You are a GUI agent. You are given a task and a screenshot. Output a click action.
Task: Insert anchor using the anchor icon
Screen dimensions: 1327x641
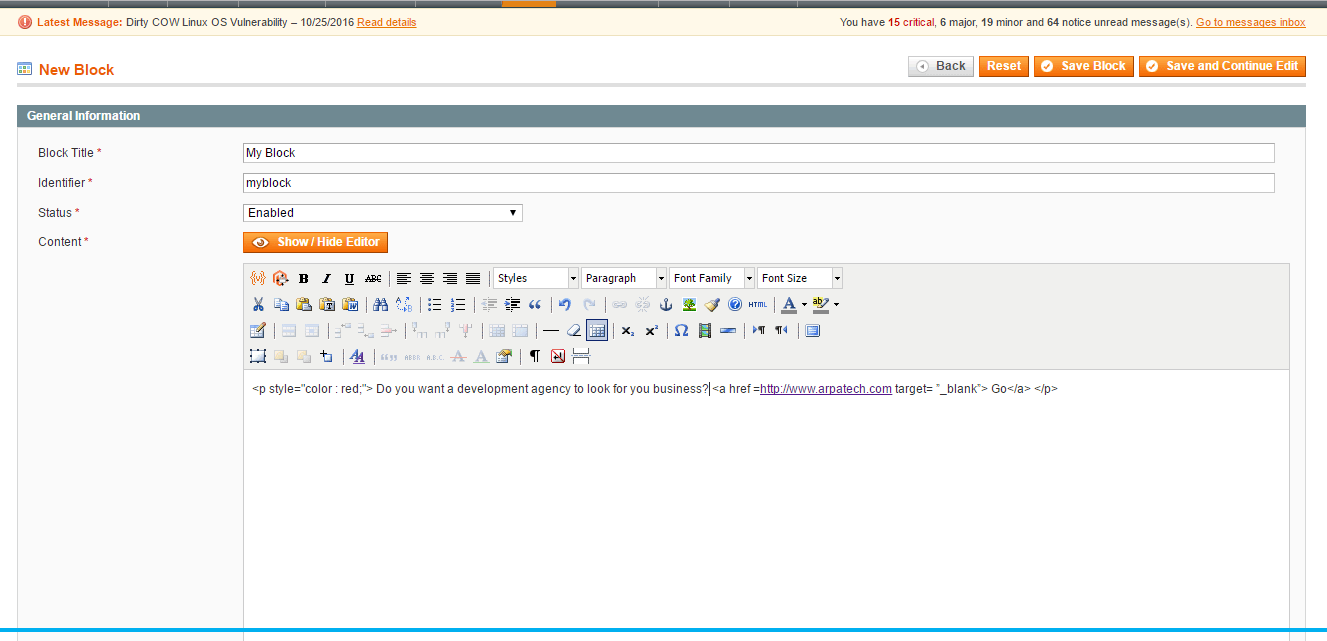(x=666, y=305)
